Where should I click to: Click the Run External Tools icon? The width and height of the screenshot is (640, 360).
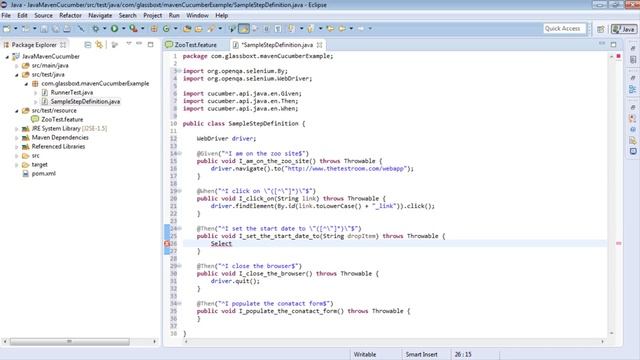click(x=133, y=29)
